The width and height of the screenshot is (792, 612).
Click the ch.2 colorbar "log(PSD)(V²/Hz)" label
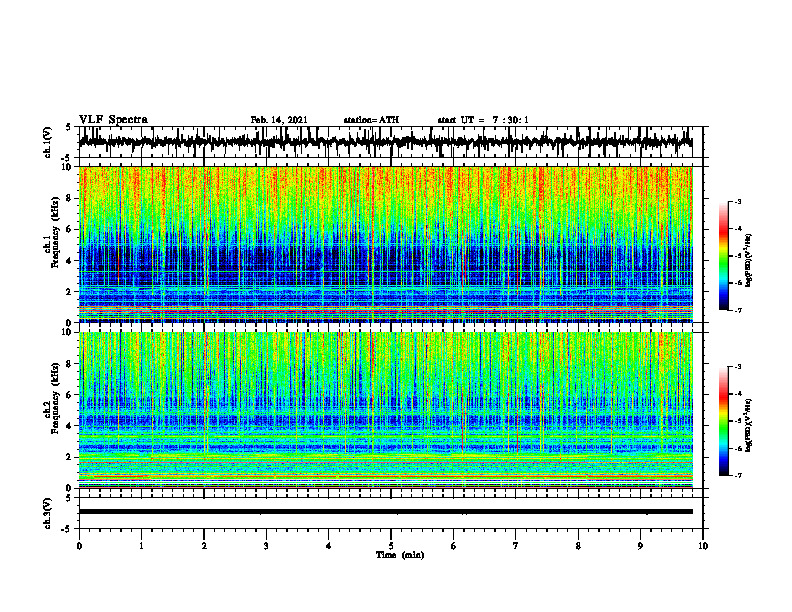point(749,426)
